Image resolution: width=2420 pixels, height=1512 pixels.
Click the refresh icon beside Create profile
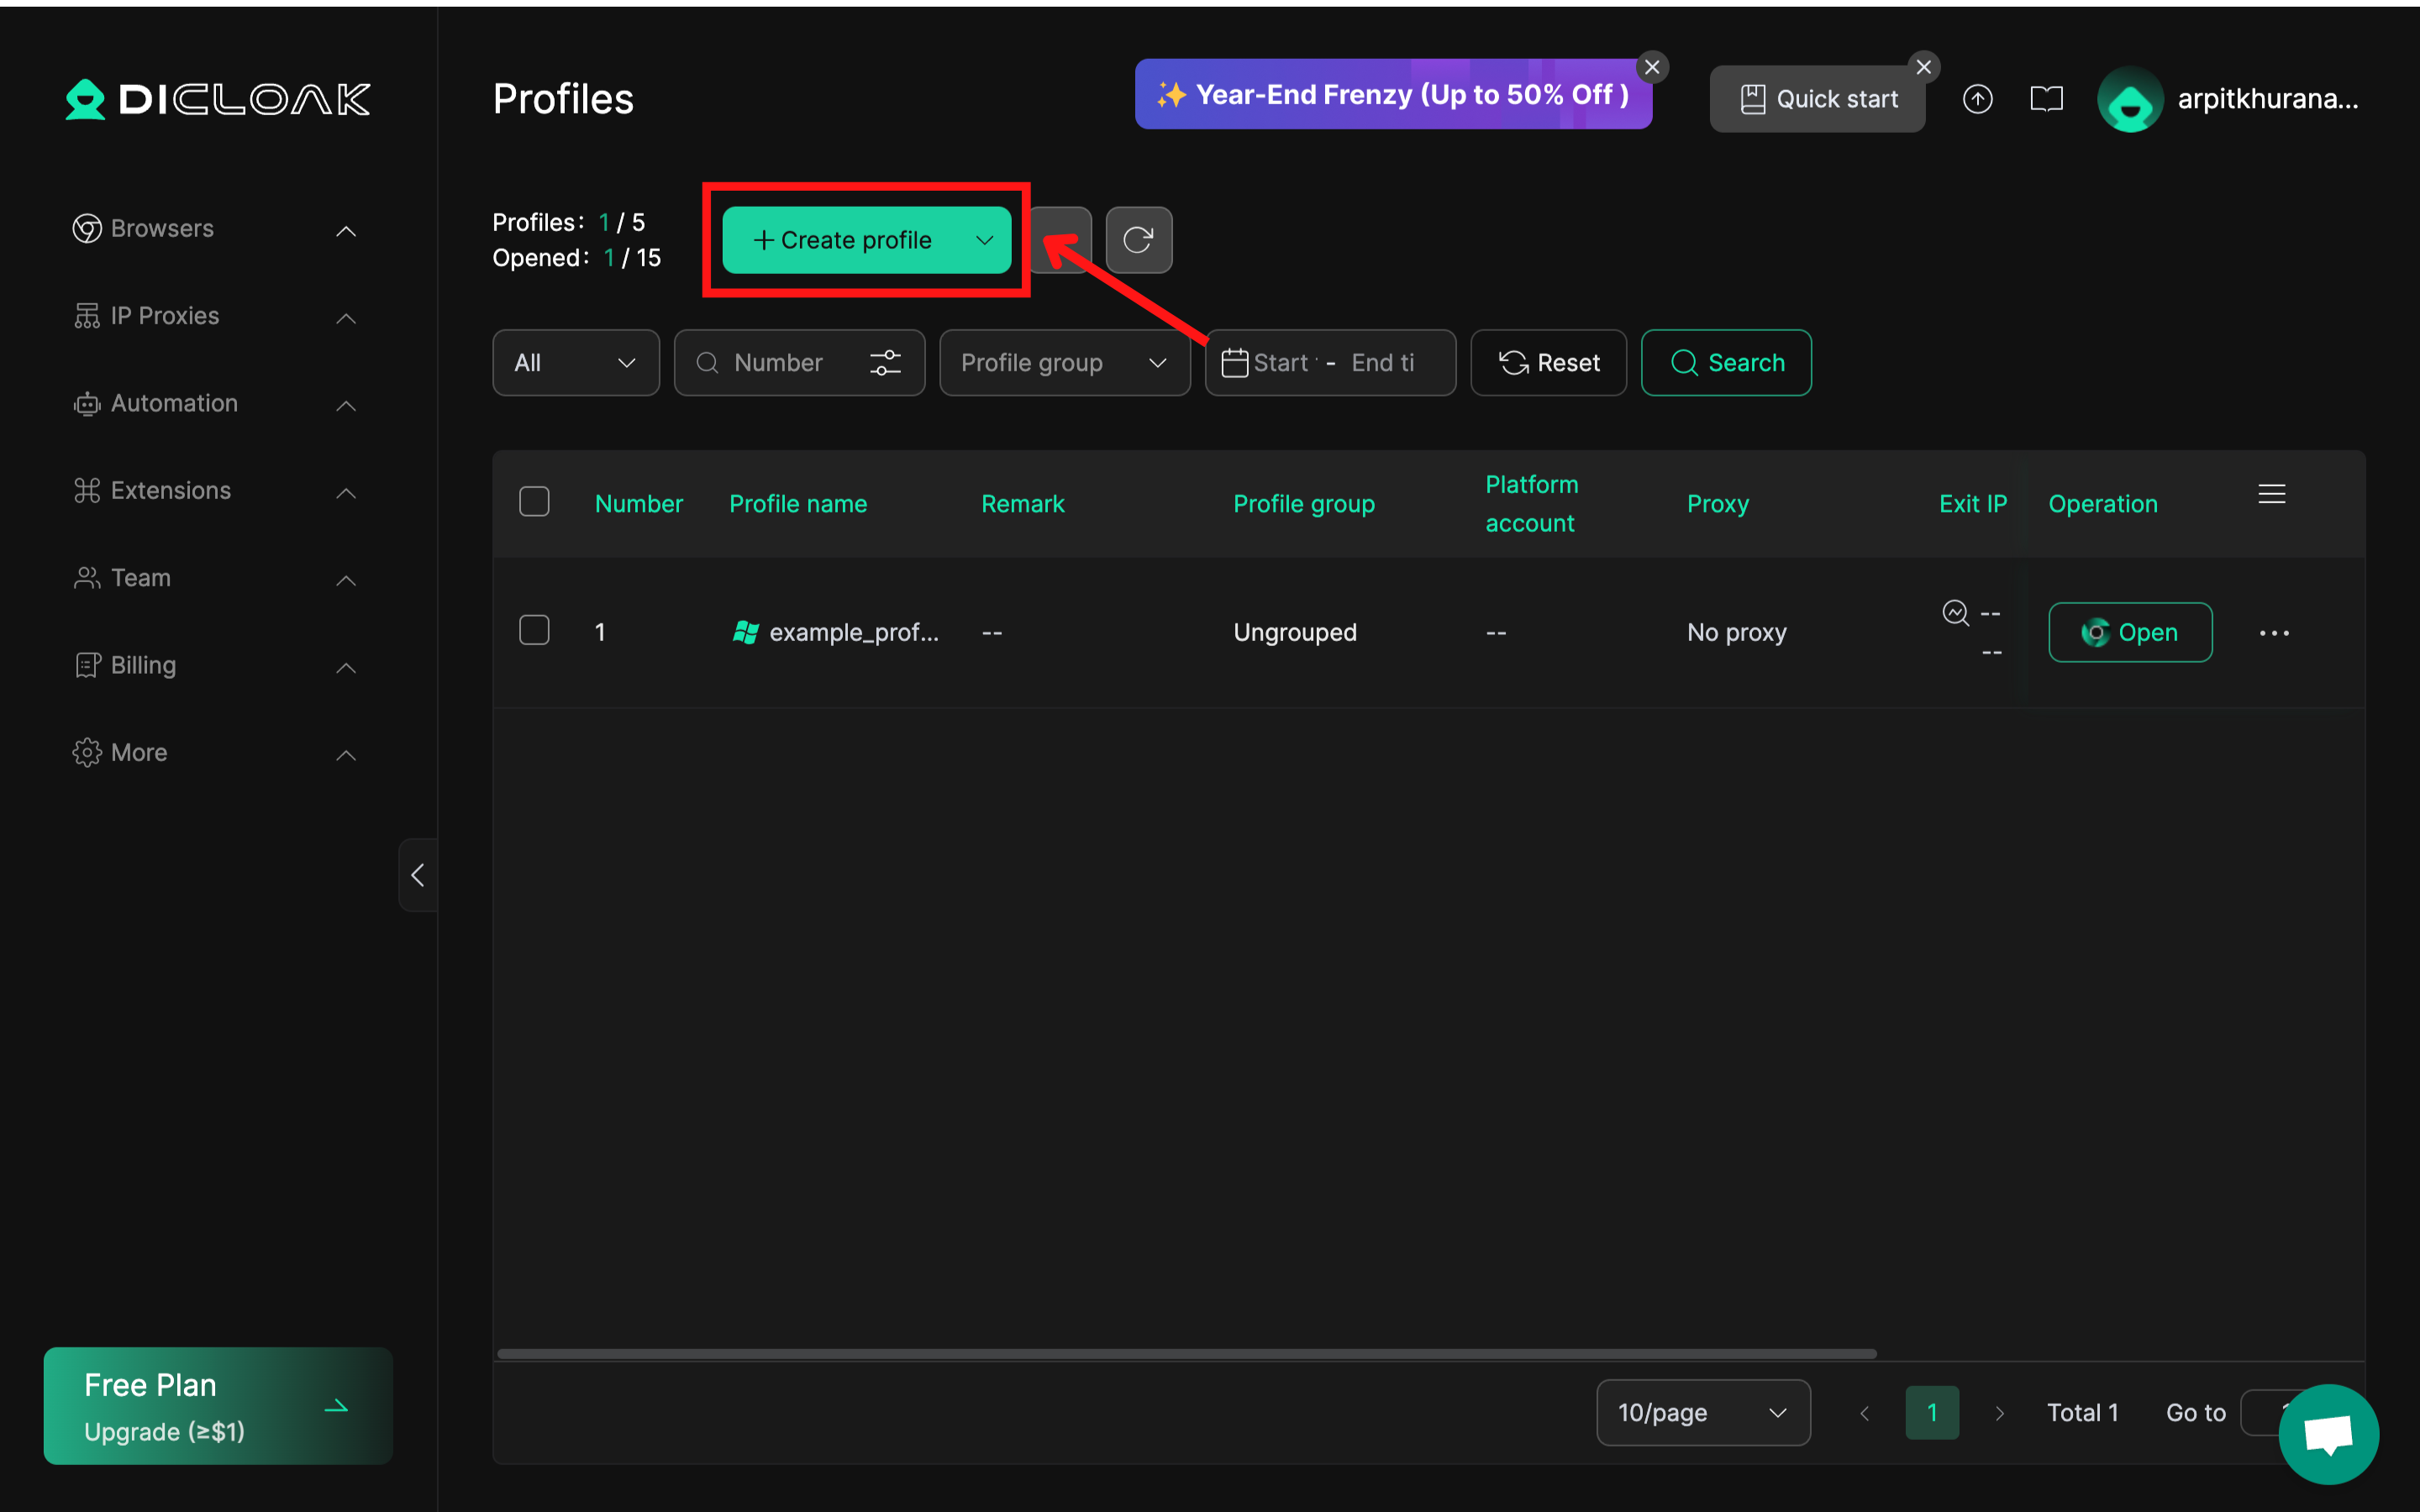1138,240
